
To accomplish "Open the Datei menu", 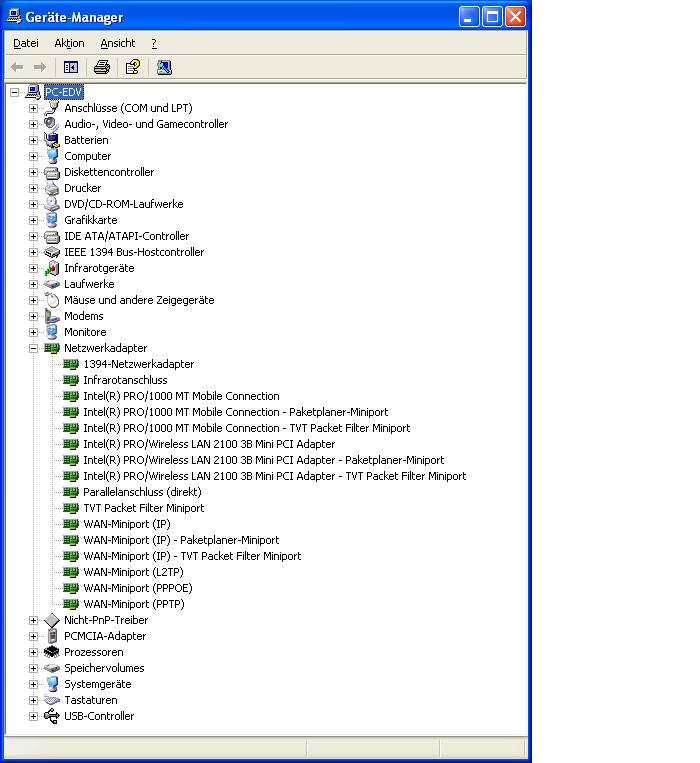I will (26, 43).
